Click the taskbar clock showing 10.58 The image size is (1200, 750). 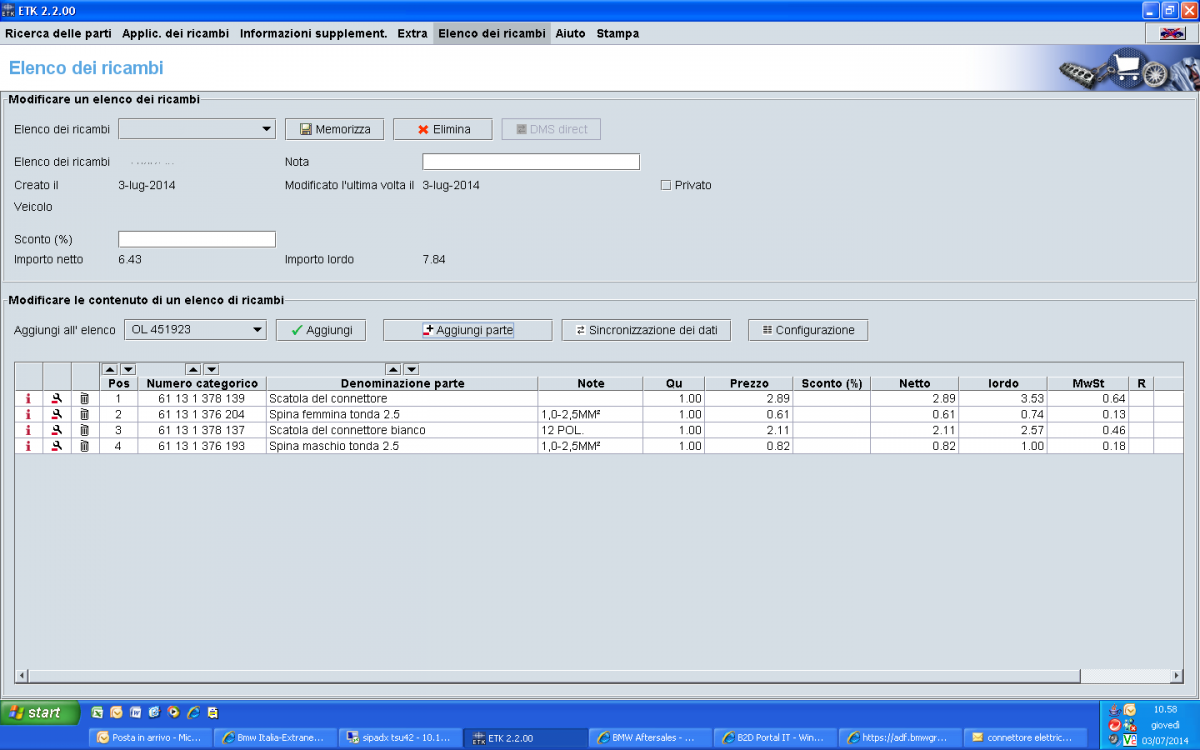[1165, 709]
